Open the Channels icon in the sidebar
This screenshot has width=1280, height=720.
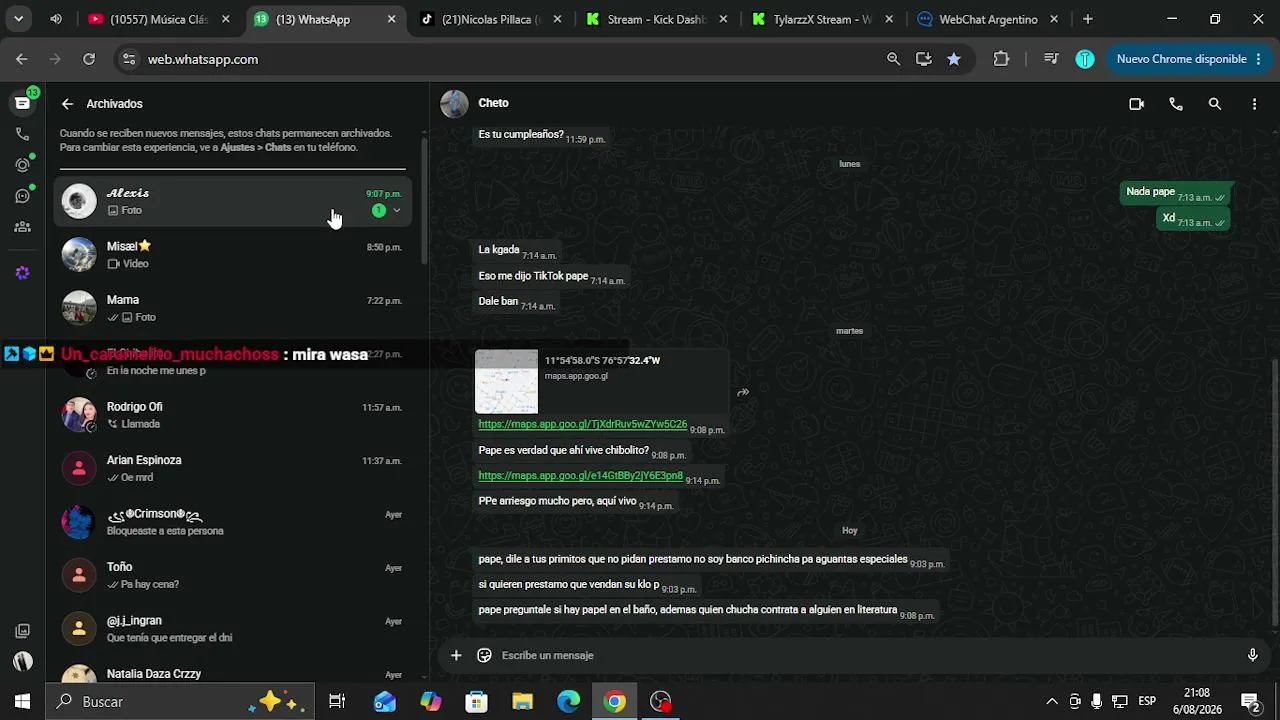tap(22, 196)
